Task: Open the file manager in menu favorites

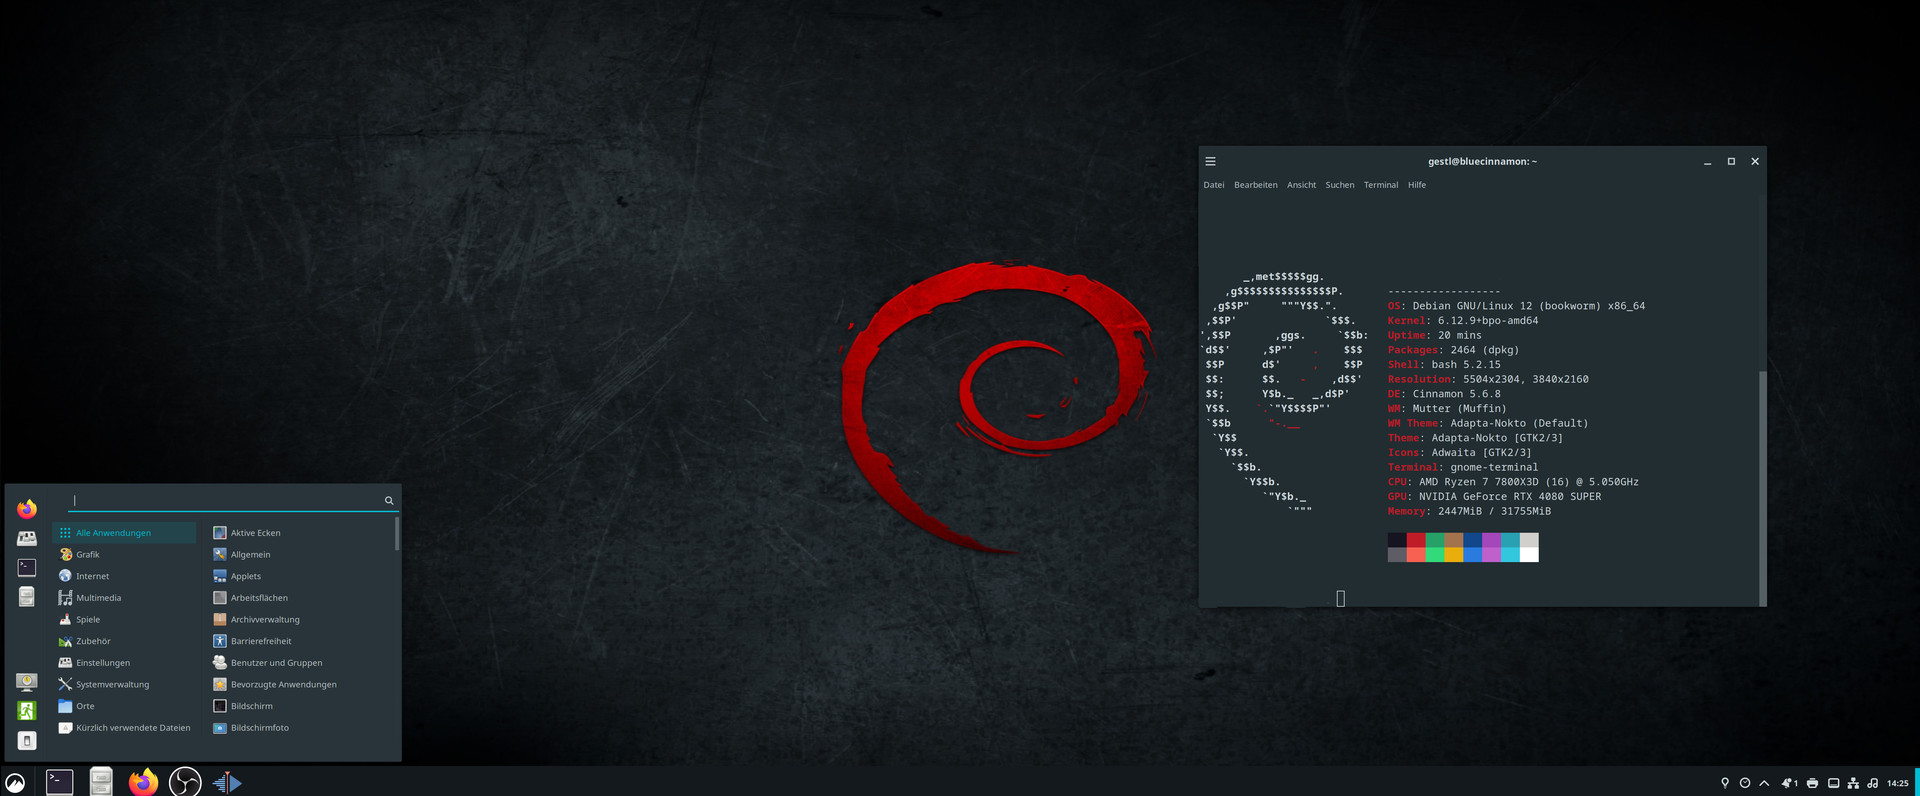Action: (27, 597)
